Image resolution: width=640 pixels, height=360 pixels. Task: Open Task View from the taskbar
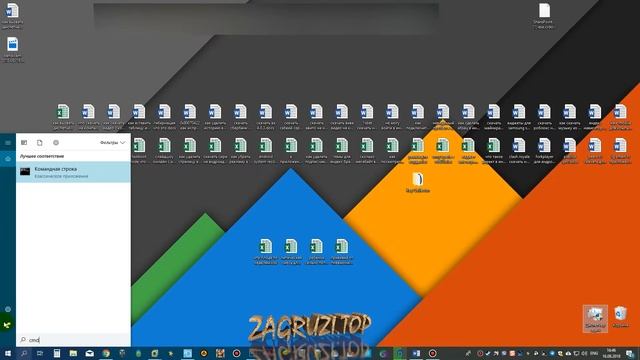coord(40,353)
